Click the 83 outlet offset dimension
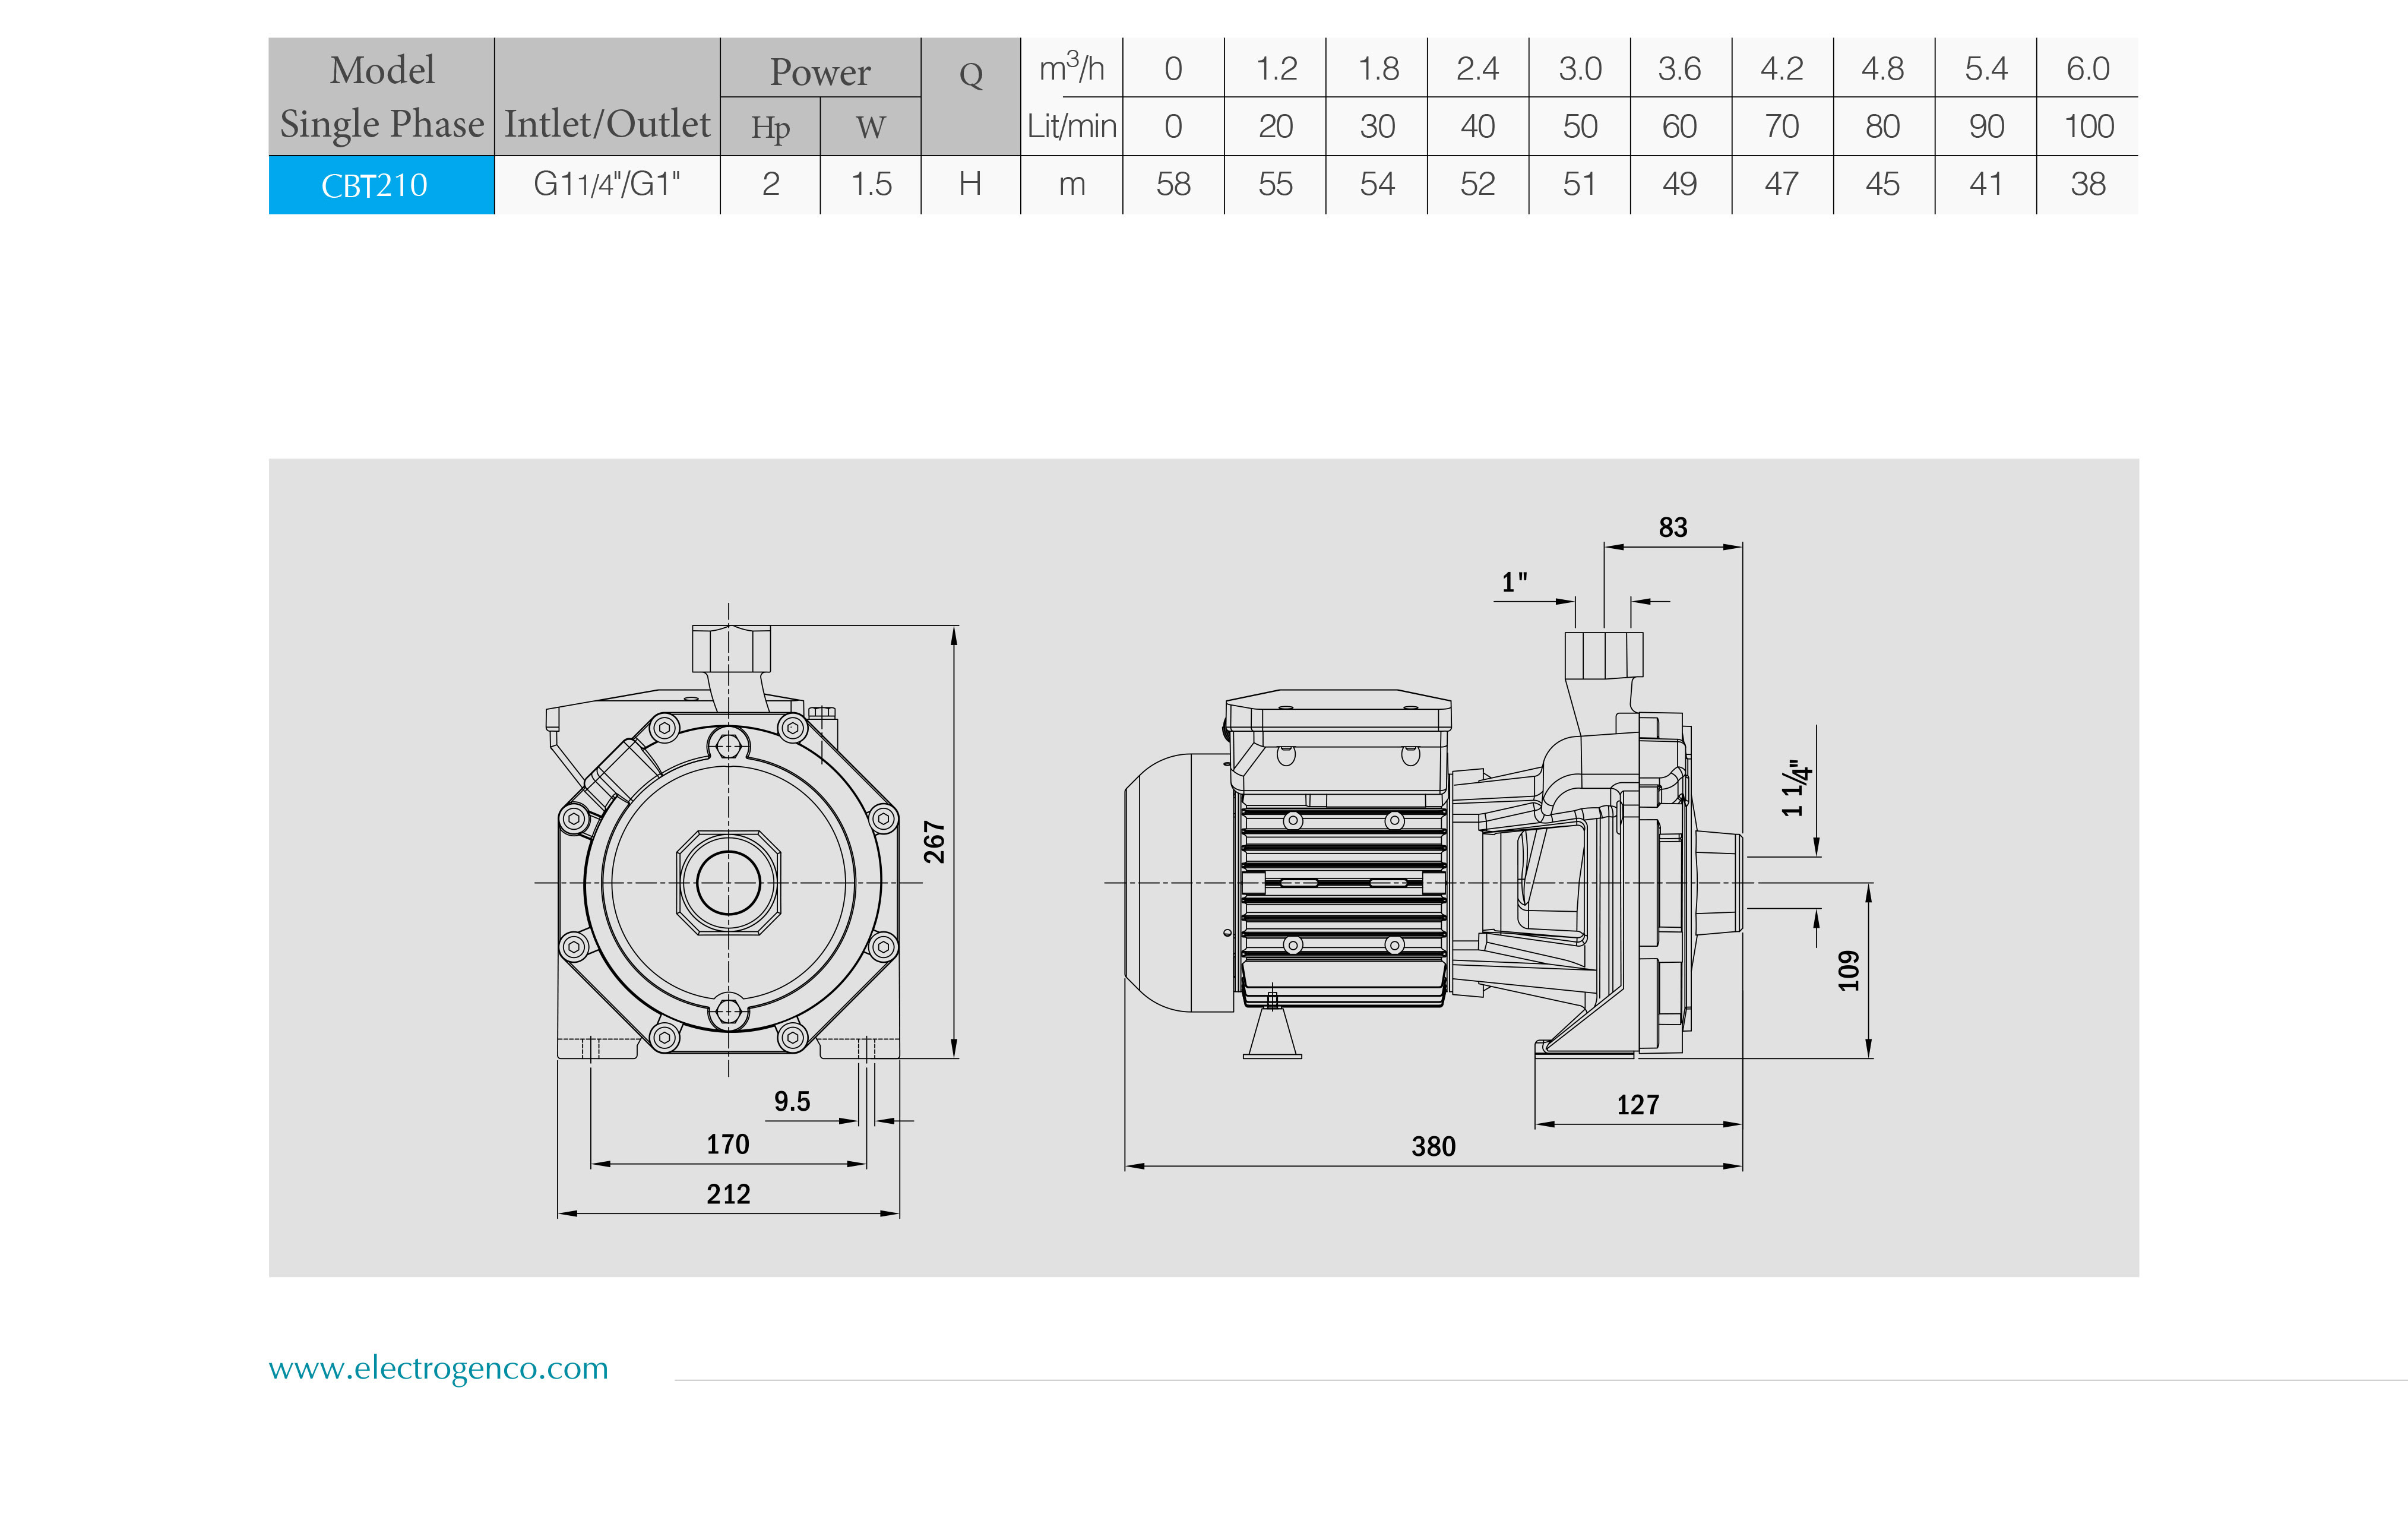 coord(1672,527)
